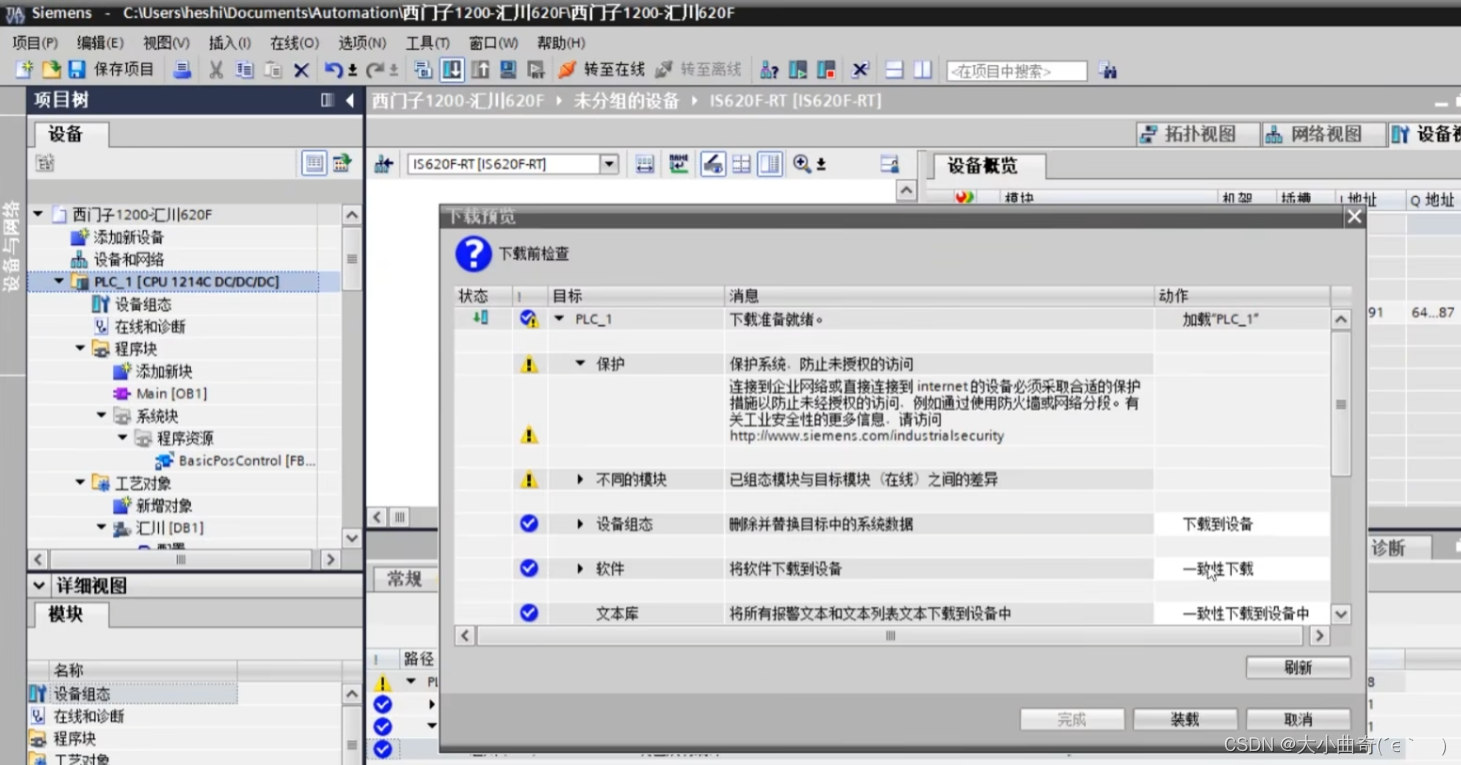This screenshot has height=765, width=1461.
Task: Collapse the 程序块 folder in project tree
Action: point(81,349)
